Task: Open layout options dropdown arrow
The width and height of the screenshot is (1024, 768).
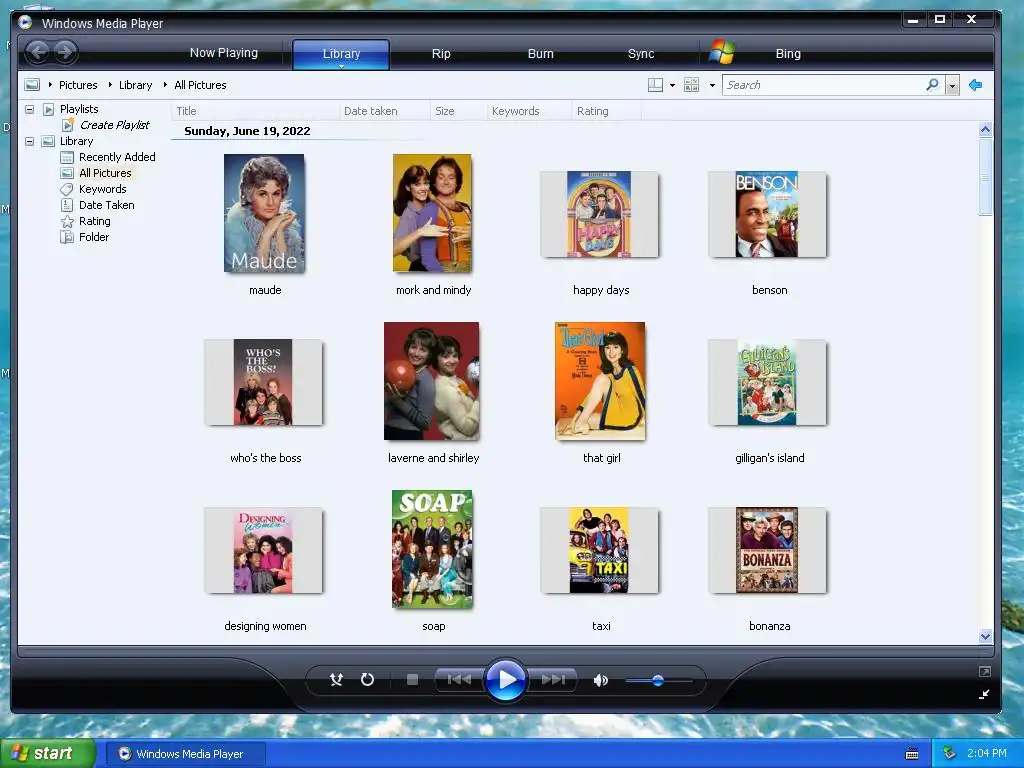Action: click(672, 86)
